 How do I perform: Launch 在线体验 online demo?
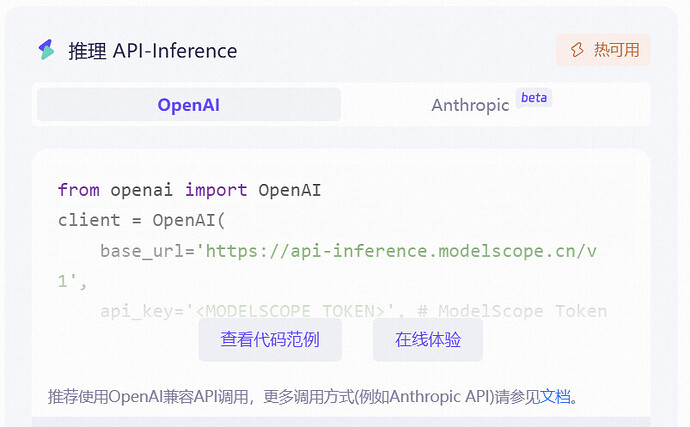coord(428,340)
